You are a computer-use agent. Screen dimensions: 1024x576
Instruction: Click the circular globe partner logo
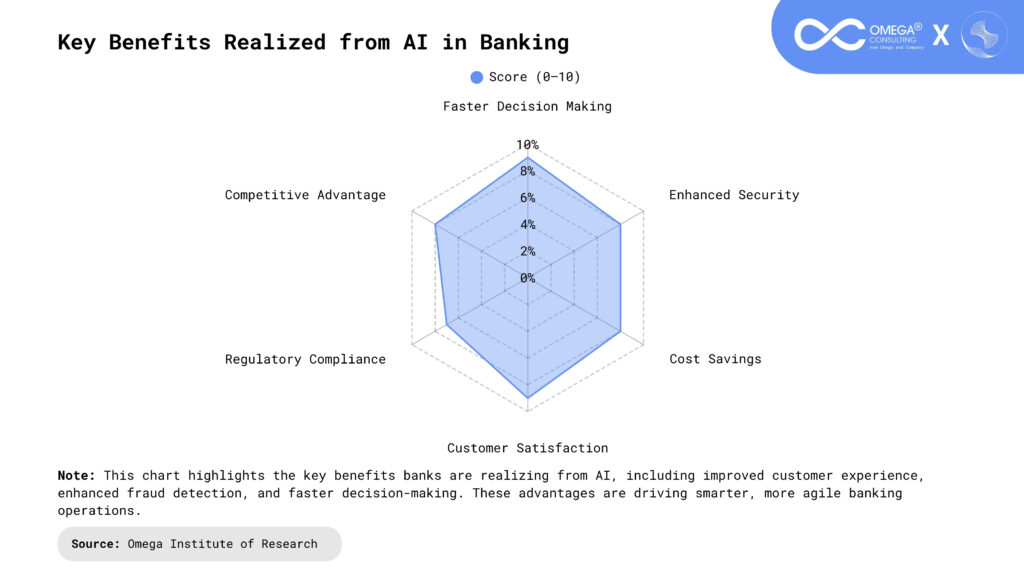pos(983,35)
